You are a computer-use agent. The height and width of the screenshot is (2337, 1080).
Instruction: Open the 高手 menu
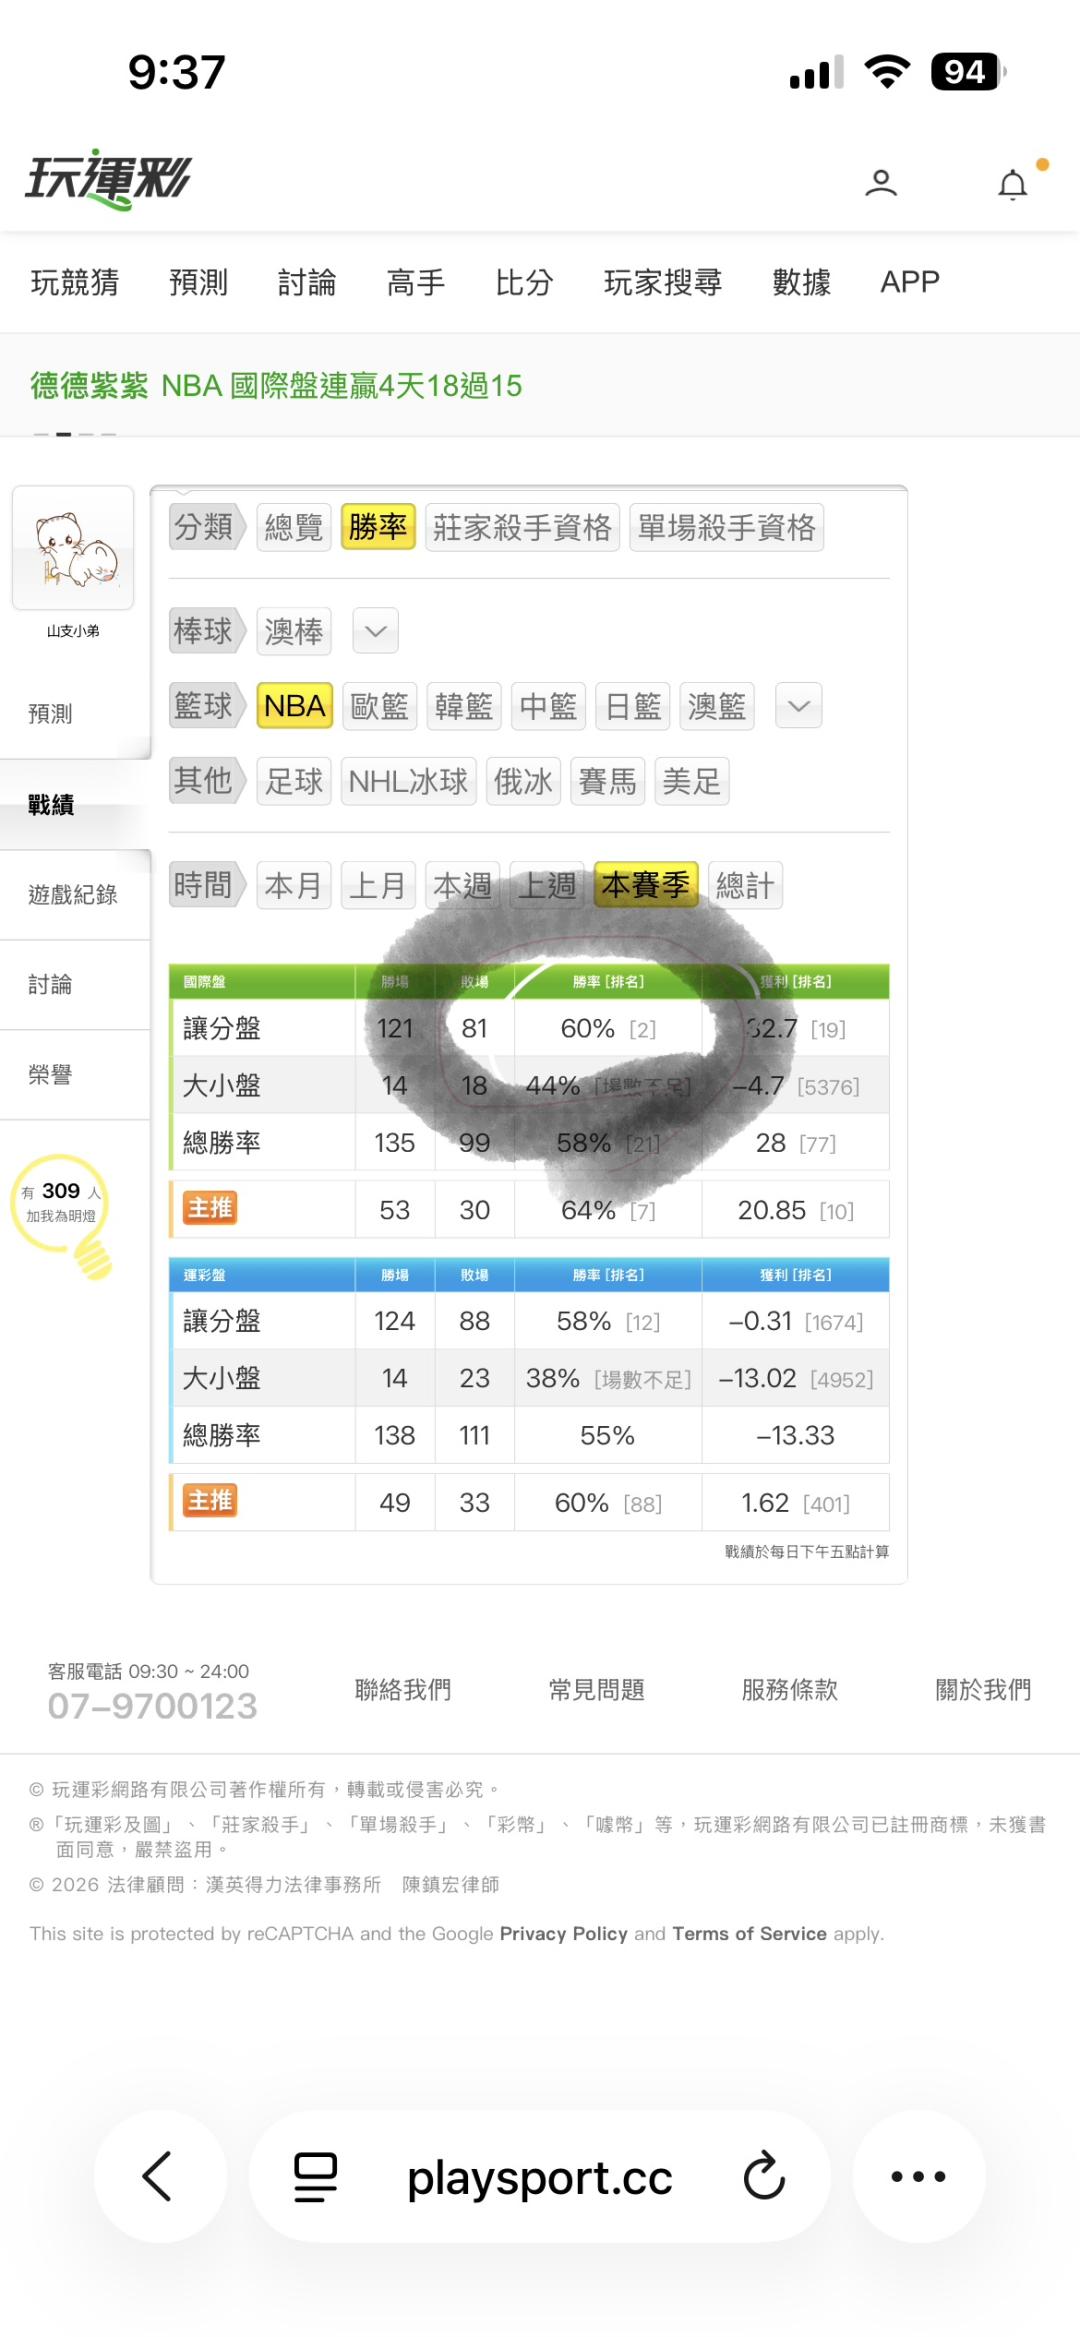(416, 283)
